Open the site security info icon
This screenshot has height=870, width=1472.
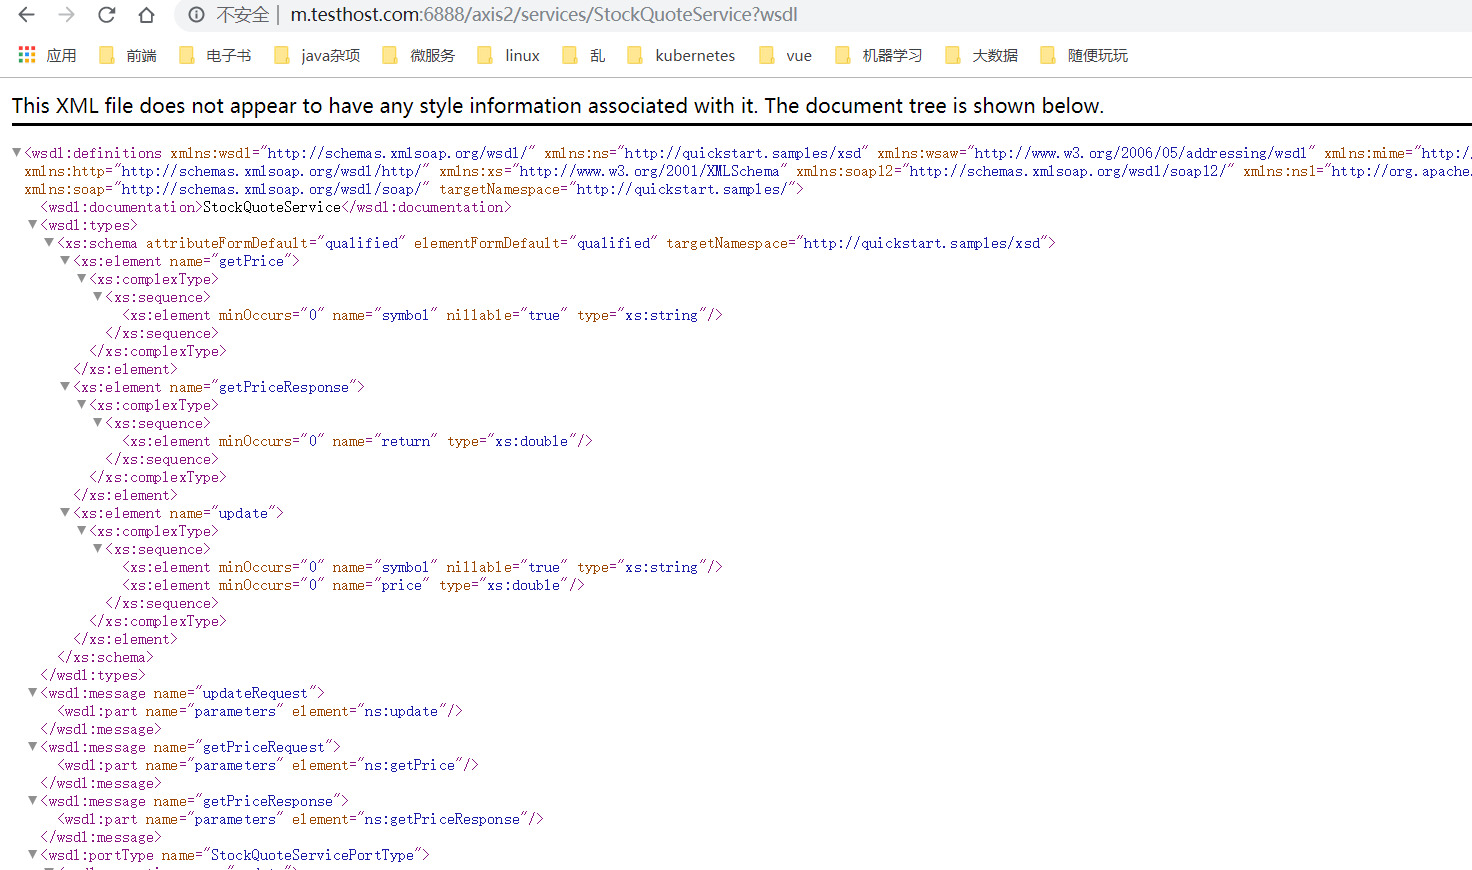(197, 15)
